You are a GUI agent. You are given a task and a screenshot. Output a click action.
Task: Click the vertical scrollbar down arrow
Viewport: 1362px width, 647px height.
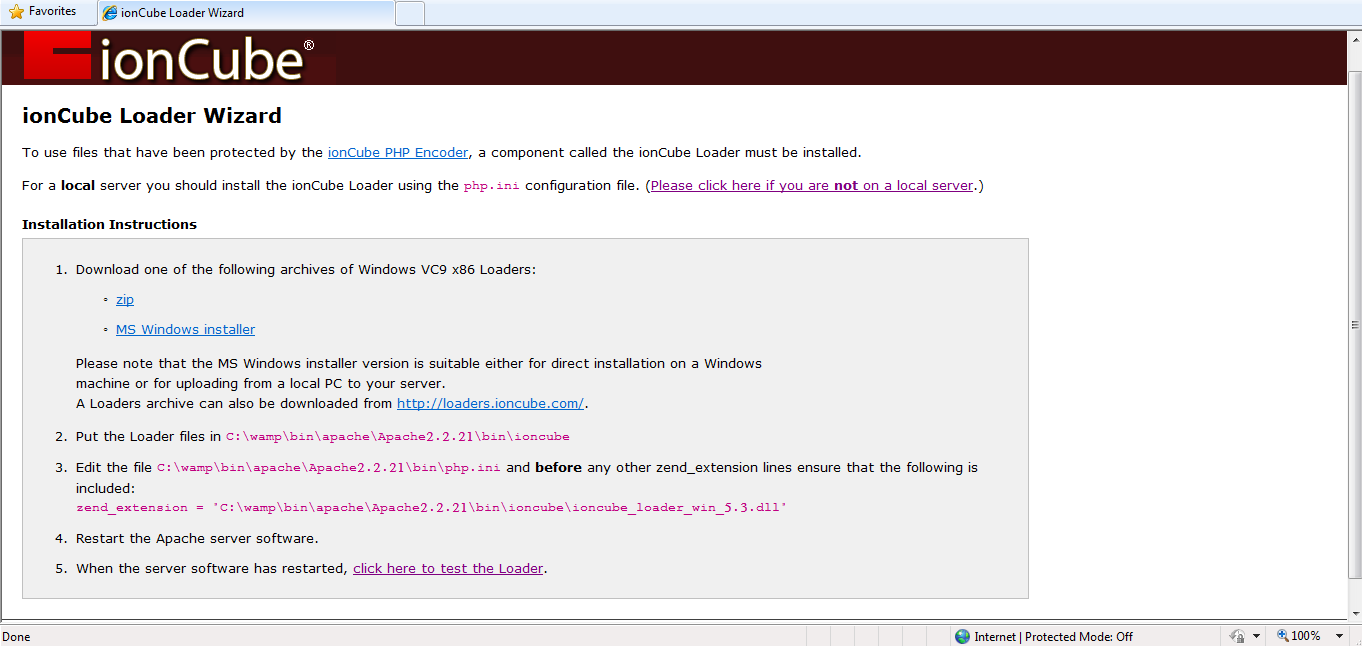pyautogui.click(x=1355, y=611)
